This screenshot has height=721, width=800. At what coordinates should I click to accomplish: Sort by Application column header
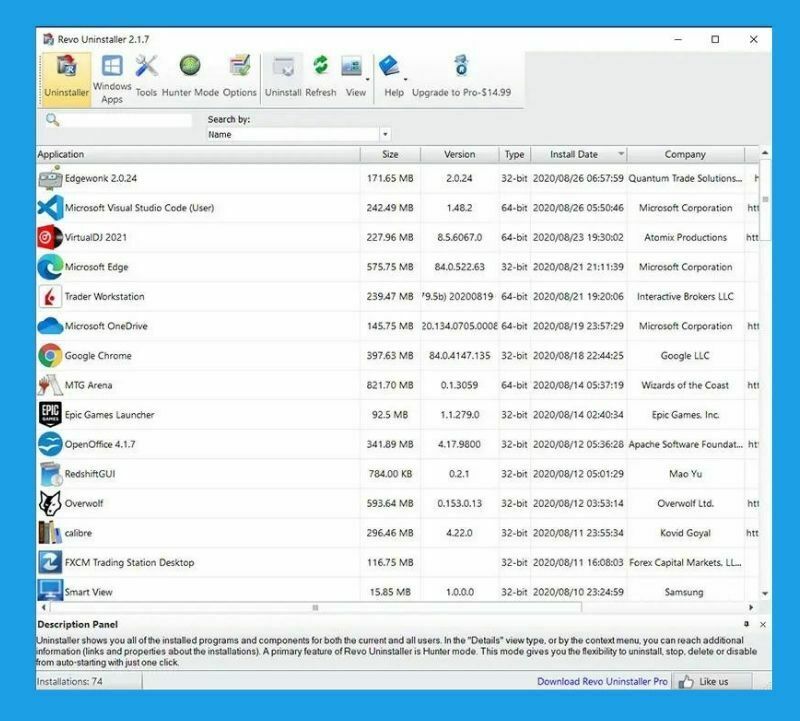198,154
